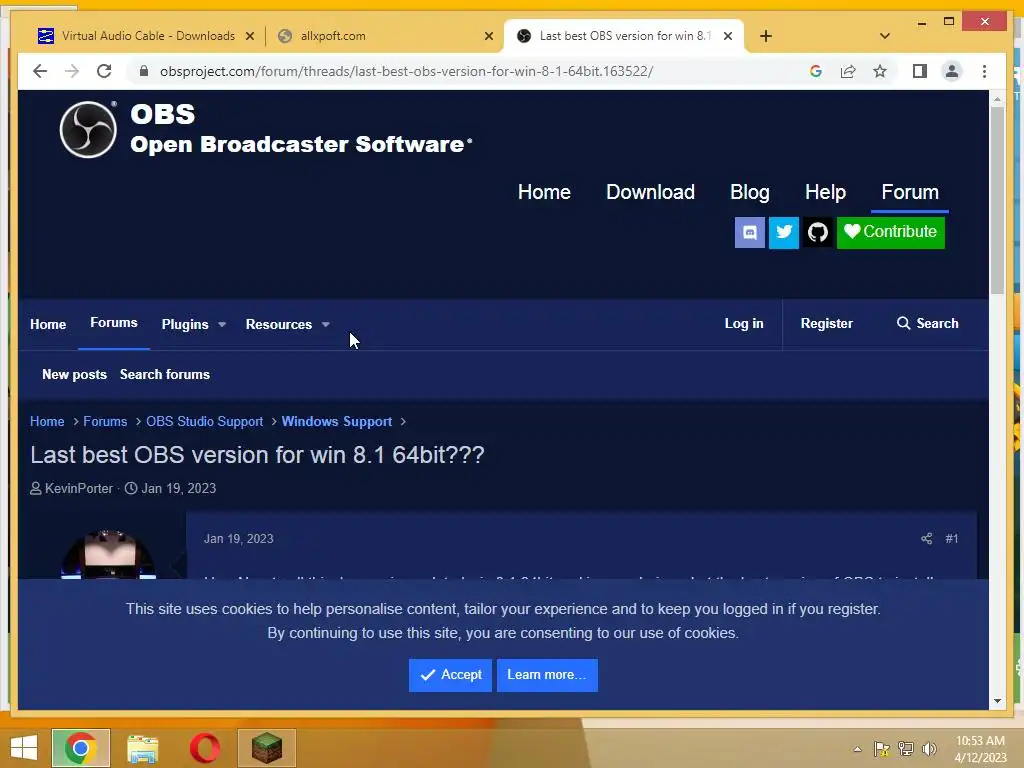Click the Search forums link
This screenshot has height=768, width=1024.
pos(165,375)
